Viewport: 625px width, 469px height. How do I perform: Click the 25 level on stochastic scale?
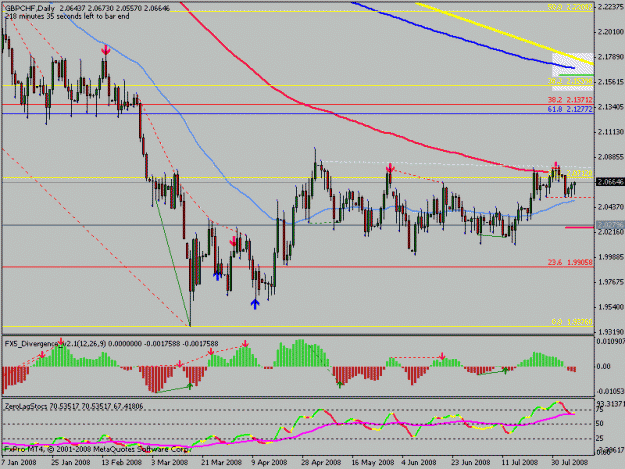pos(600,439)
